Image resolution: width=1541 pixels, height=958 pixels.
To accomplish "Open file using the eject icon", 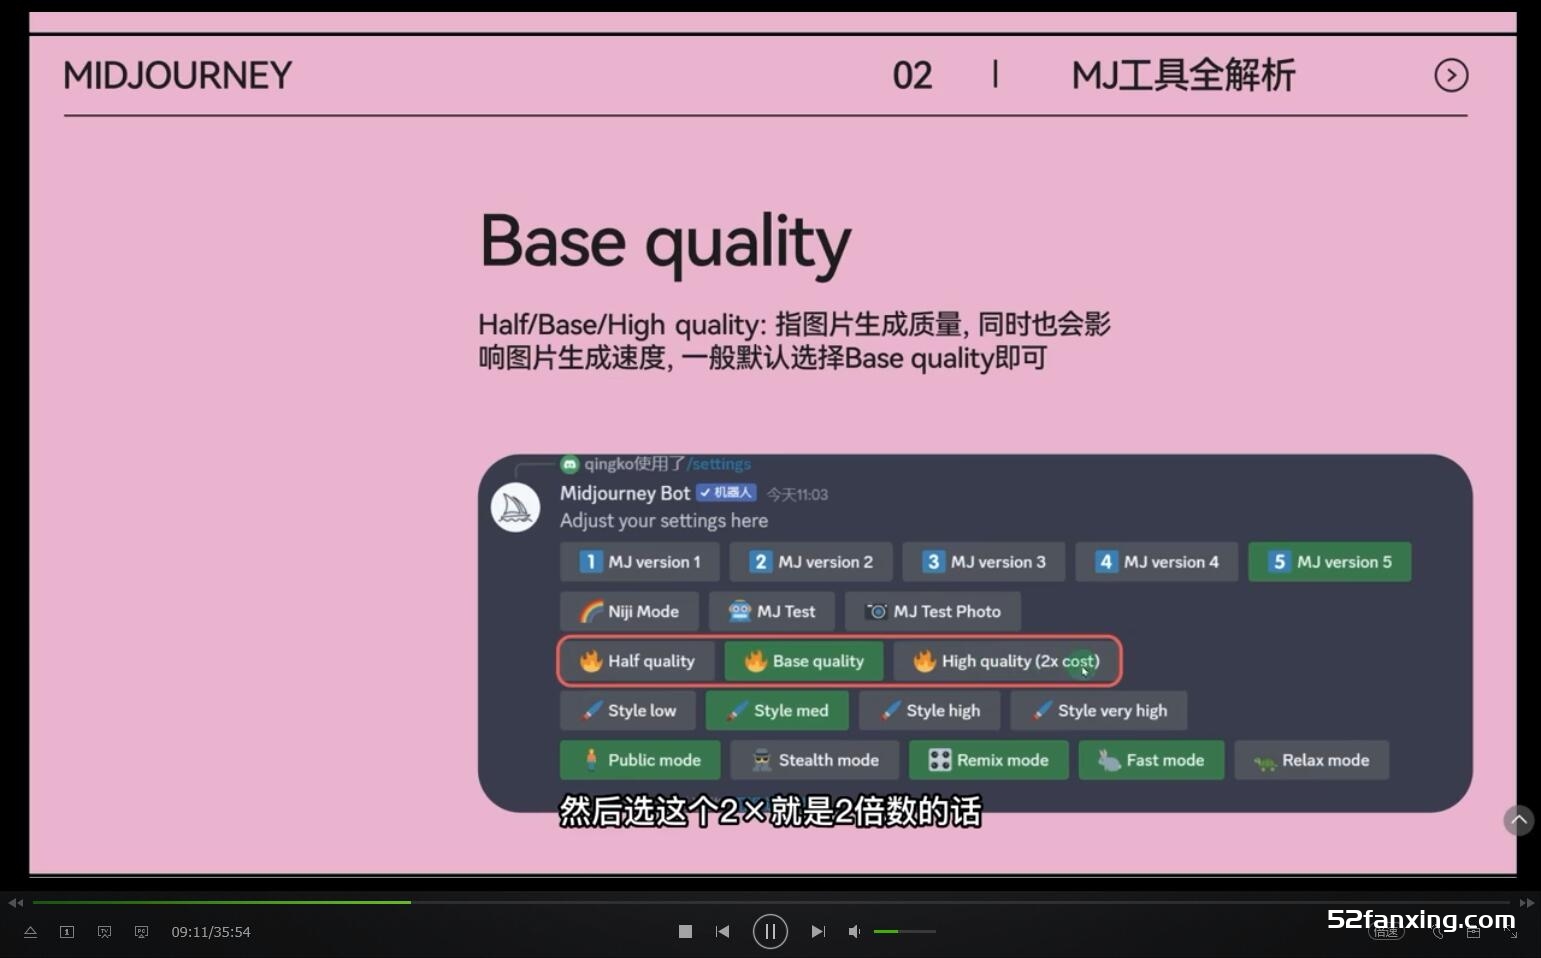I will tap(30, 931).
